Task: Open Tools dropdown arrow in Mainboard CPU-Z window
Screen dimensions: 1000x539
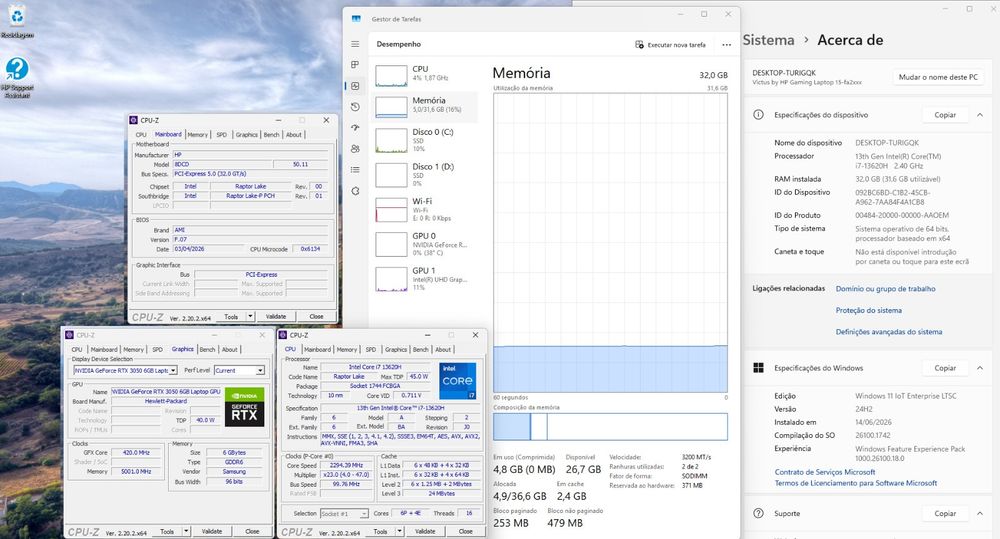Action: pyautogui.click(x=251, y=316)
